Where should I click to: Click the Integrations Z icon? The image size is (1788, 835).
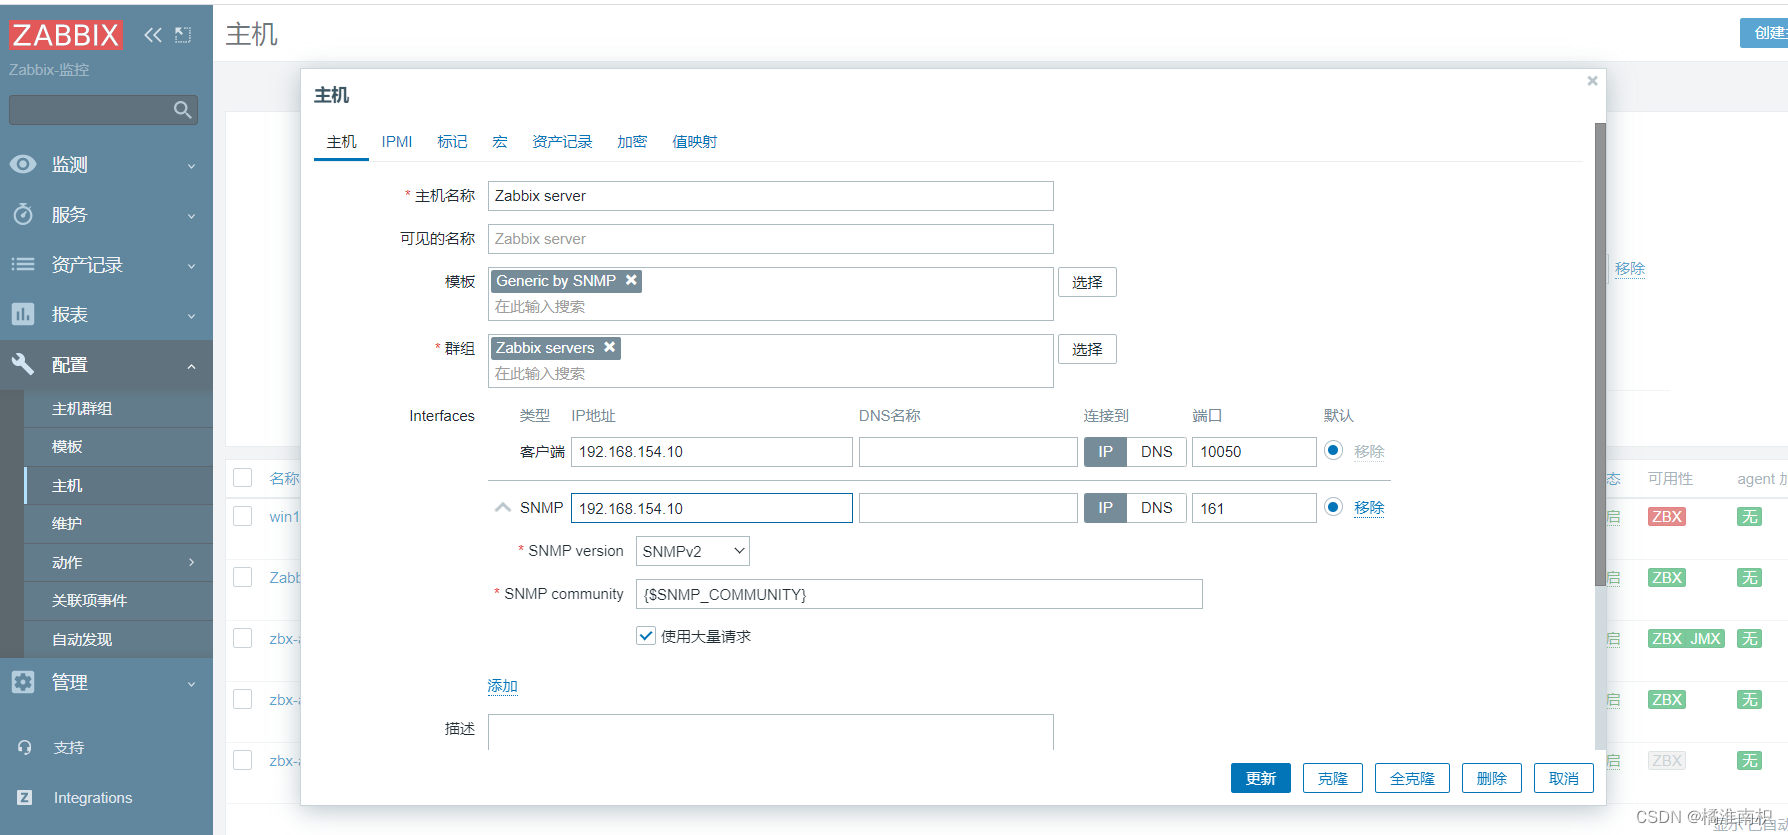[x=25, y=797]
